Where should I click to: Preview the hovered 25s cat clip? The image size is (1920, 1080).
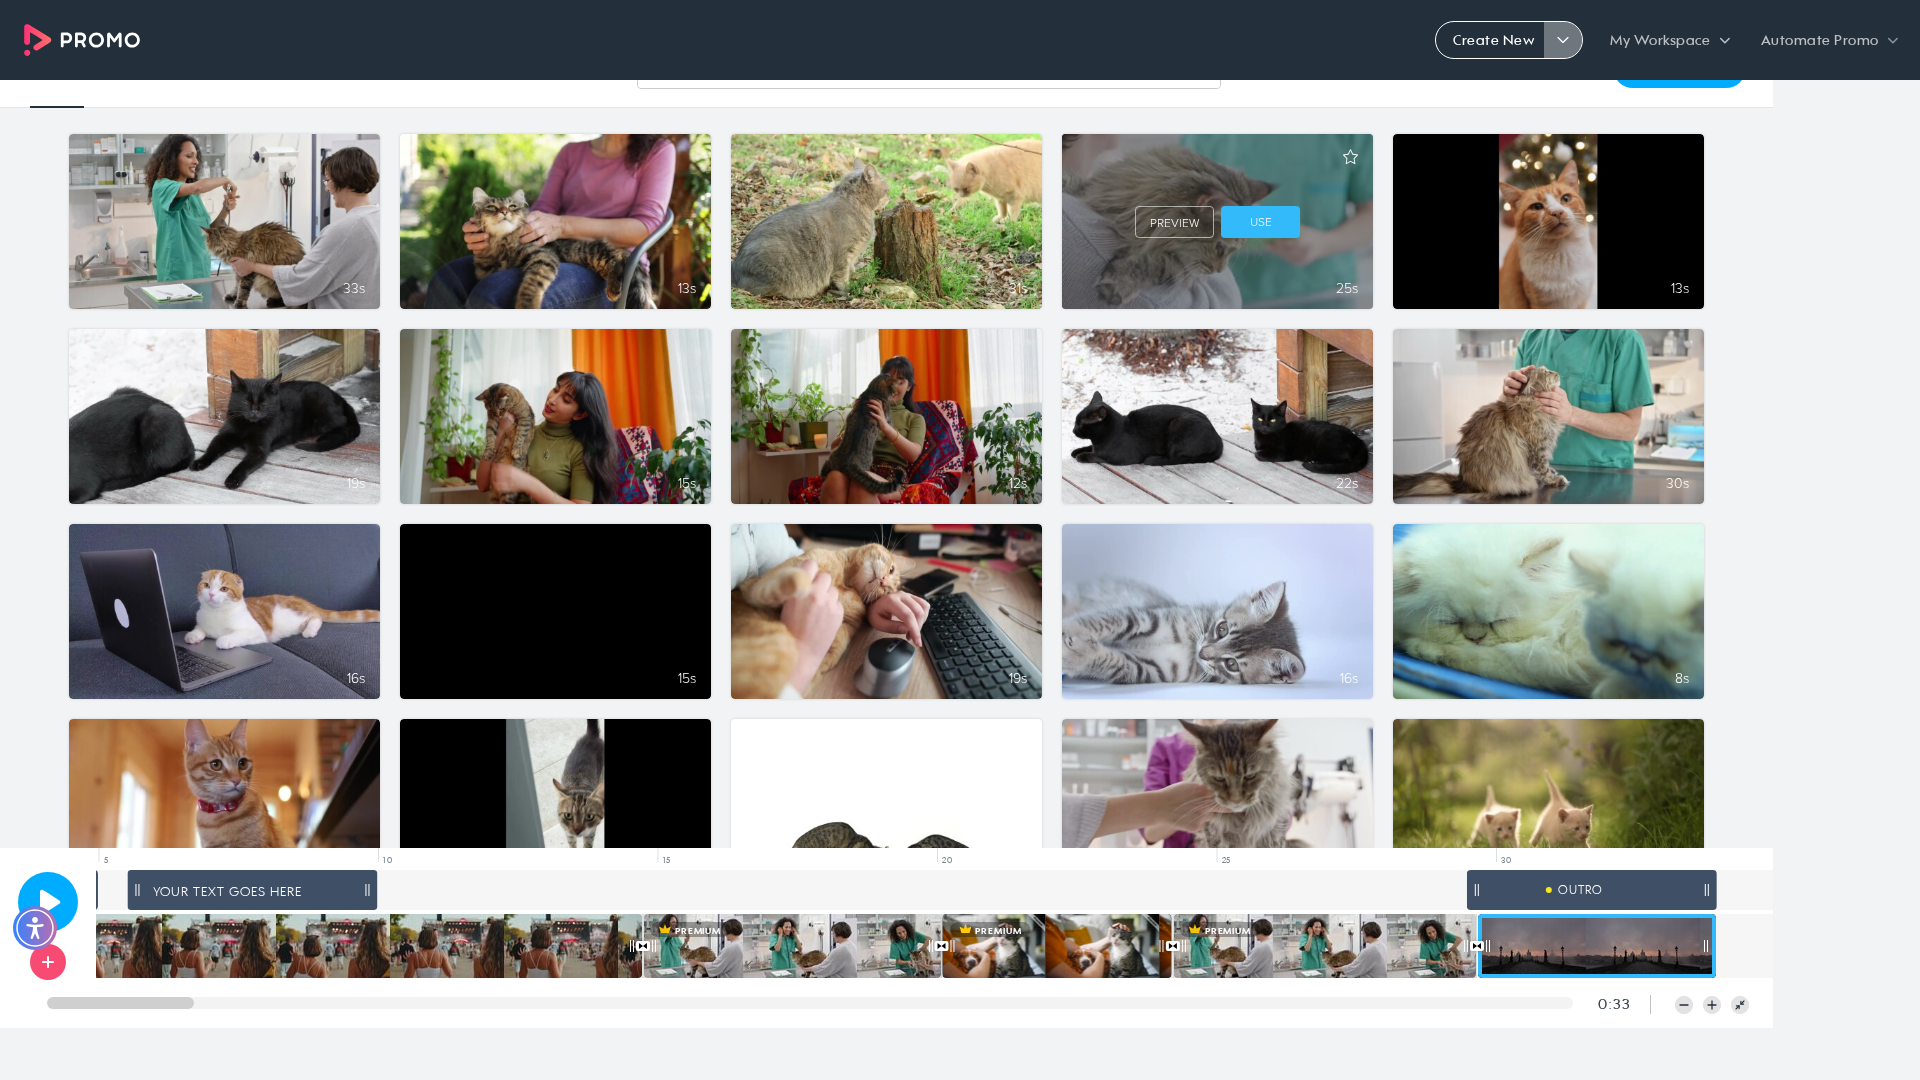(1174, 222)
